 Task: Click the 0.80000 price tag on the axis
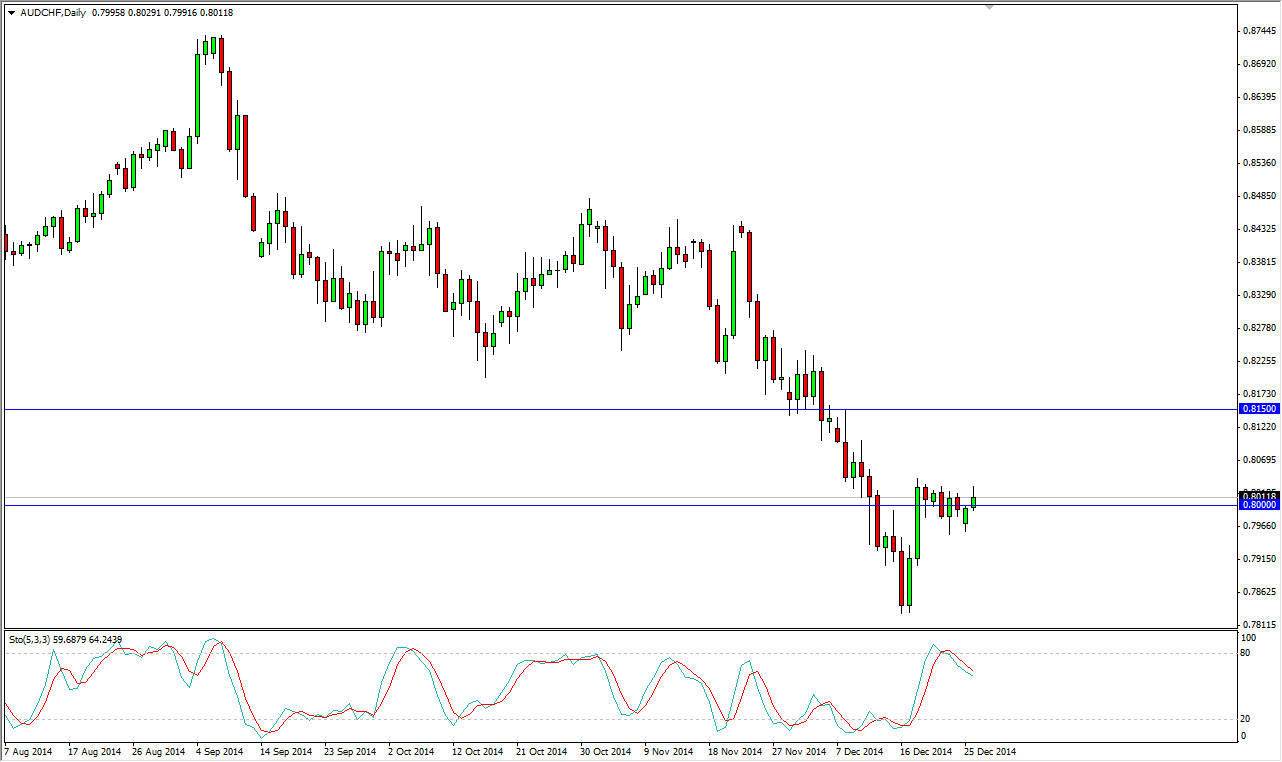pyautogui.click(x=1259, y=506)
